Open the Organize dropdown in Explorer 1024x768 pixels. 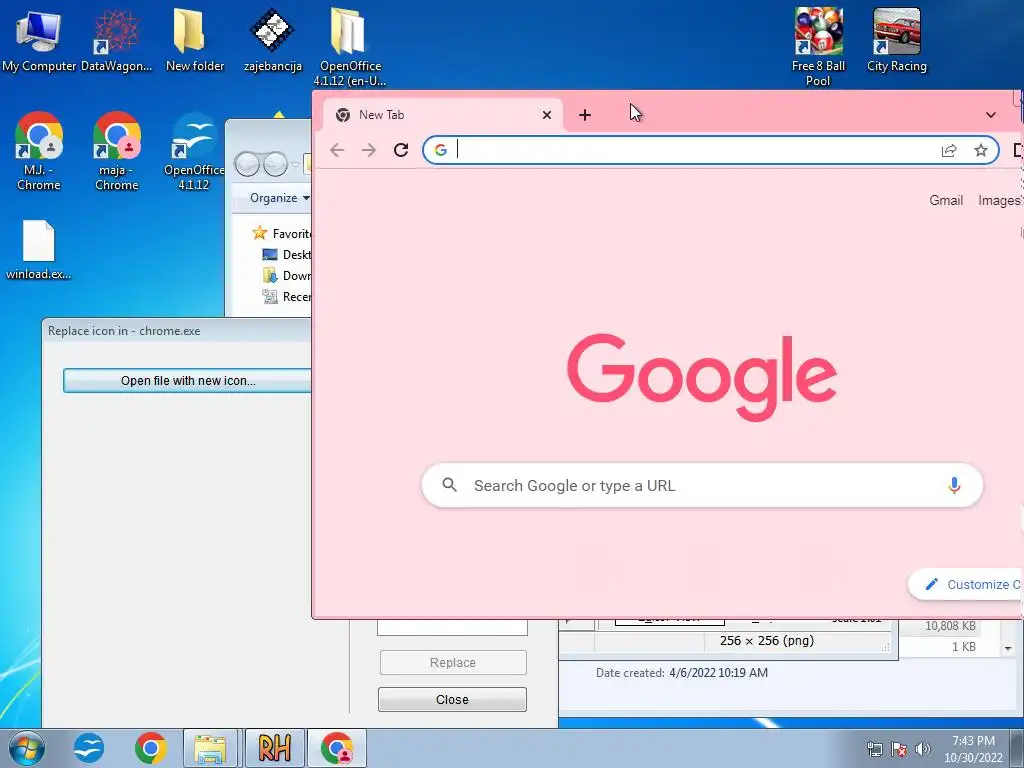280,198
